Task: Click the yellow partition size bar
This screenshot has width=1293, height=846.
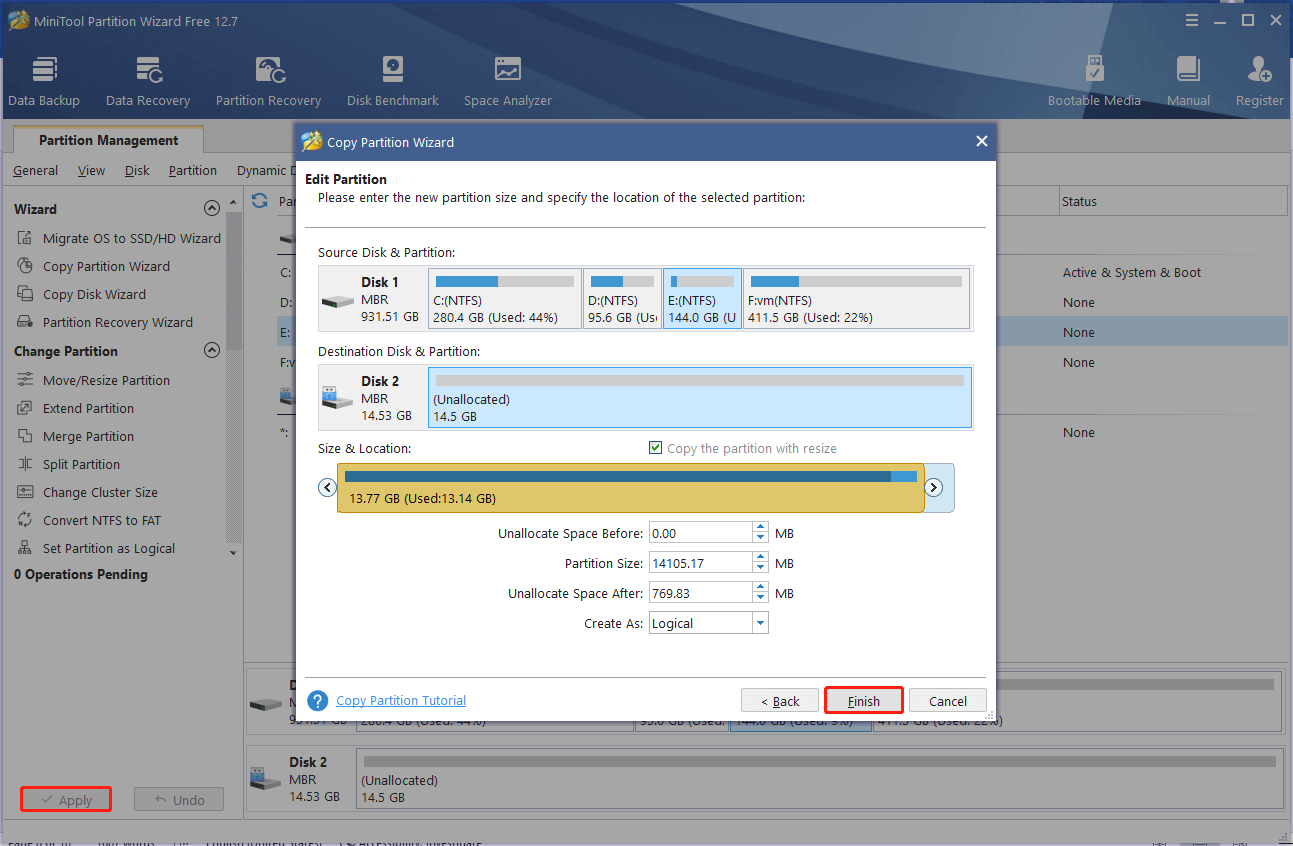Action: (x=630, y=488)
